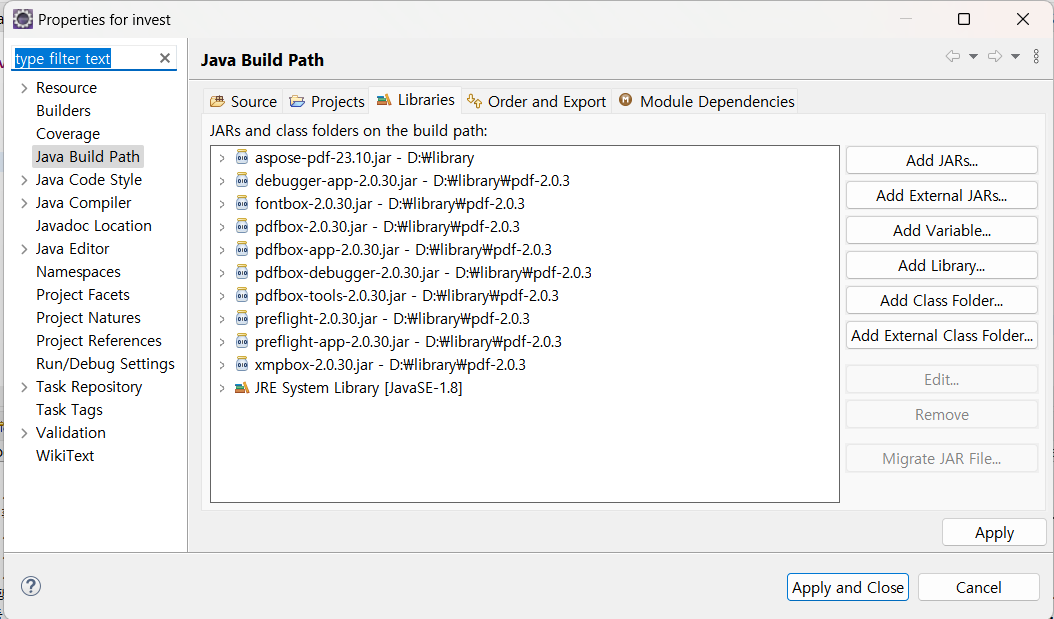This screenshot has height=619, width=1054.
Task: Click the jar icon of pdfbox-app-2.0.30.jar
Action: point(242,250)
